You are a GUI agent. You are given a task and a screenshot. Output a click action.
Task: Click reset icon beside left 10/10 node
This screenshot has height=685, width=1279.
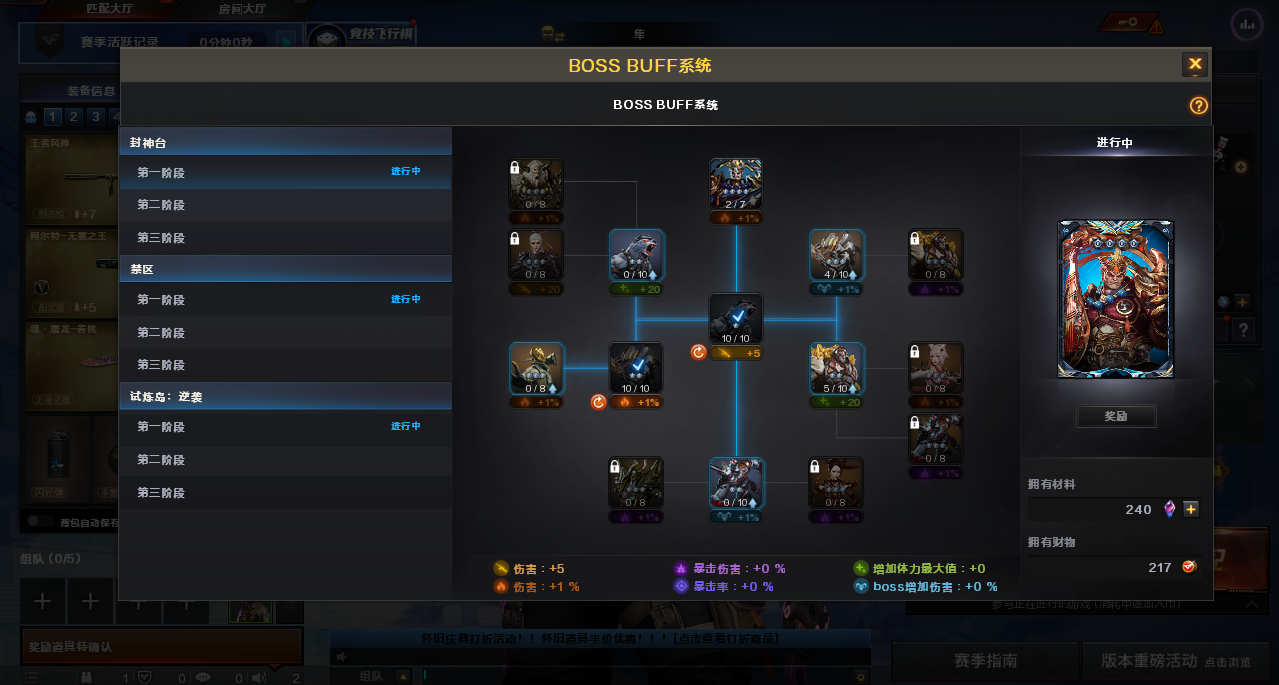click(599, 402)
